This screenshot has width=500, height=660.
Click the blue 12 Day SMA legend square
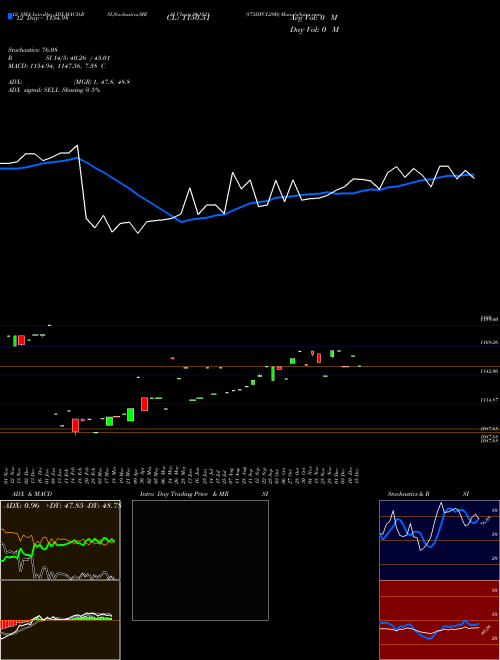10,17
